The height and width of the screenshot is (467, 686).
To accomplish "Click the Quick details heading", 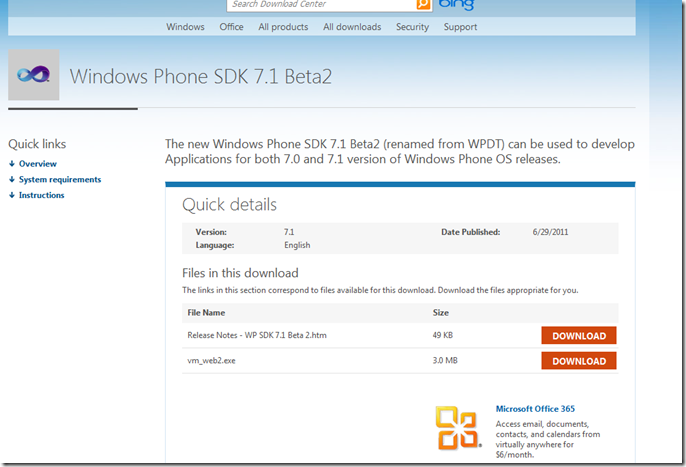I will point(229,204).
